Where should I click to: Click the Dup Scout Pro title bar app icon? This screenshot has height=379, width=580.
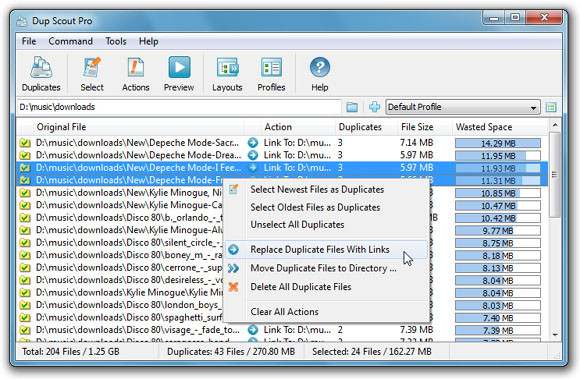21,21
